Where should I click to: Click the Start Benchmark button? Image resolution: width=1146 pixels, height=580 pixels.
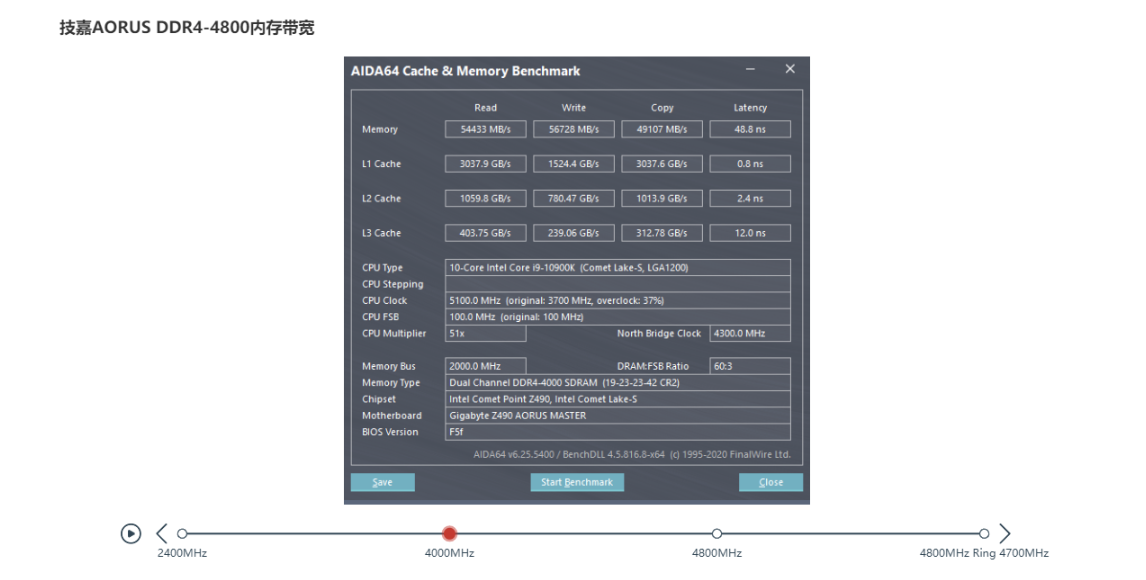(x=577, y=482)
